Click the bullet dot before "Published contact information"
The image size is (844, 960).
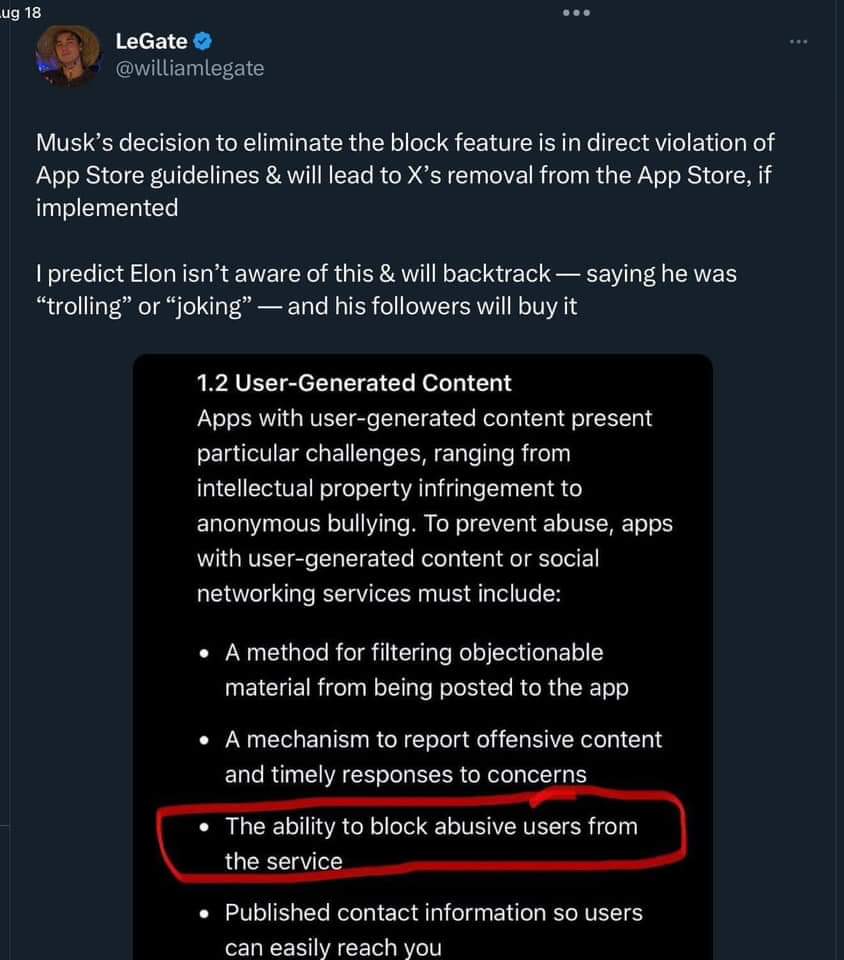pyautogui.click(x=204, y=914)
